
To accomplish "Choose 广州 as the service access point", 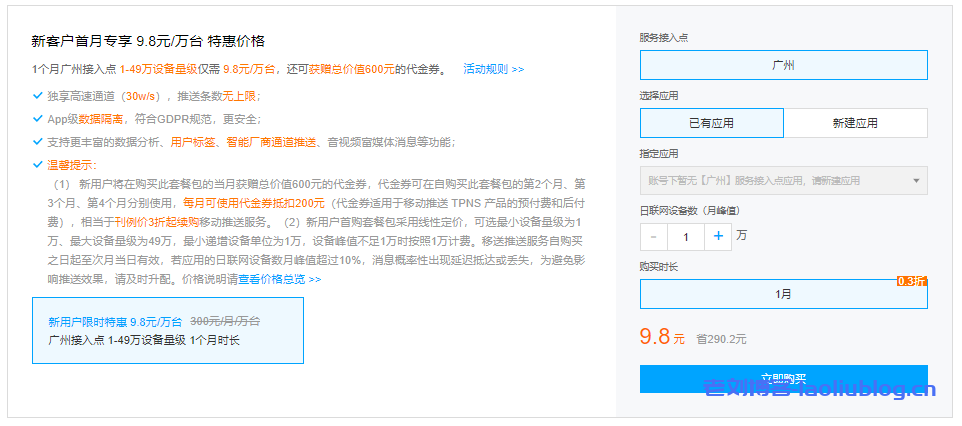I will pos(783,66).
